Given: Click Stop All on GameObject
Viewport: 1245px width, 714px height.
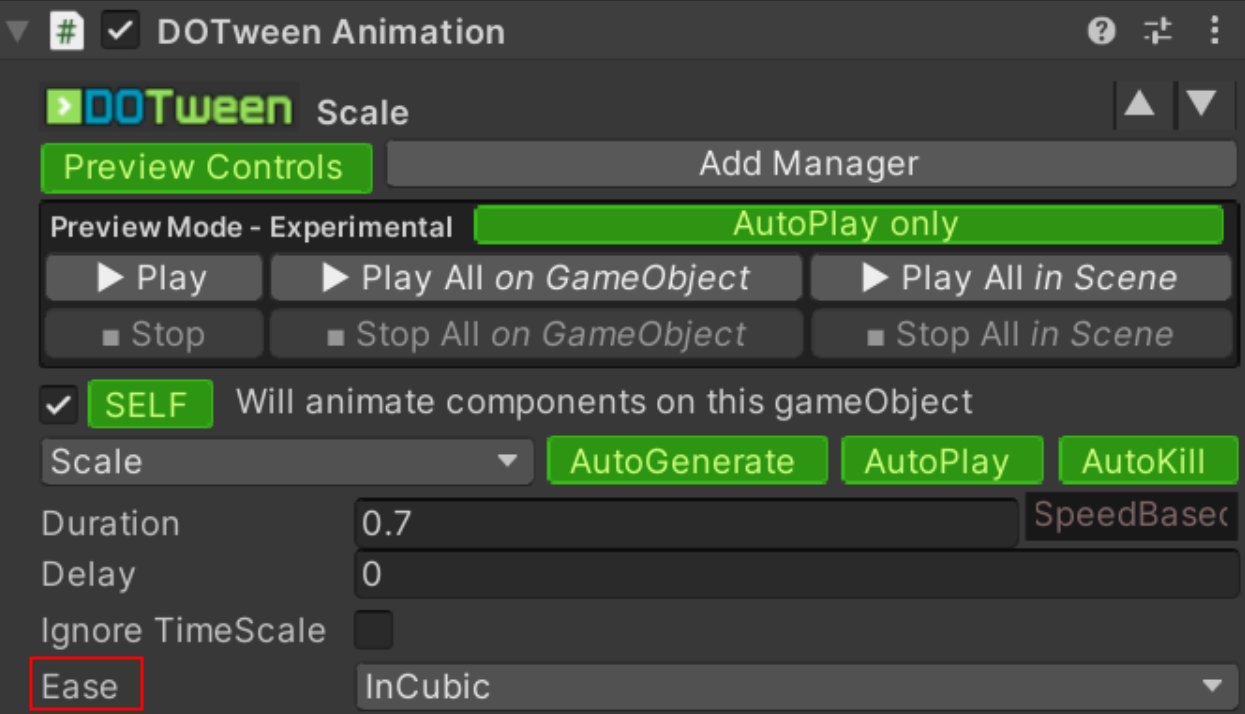Looking at the screenshot, I should [x=536, y=334].
